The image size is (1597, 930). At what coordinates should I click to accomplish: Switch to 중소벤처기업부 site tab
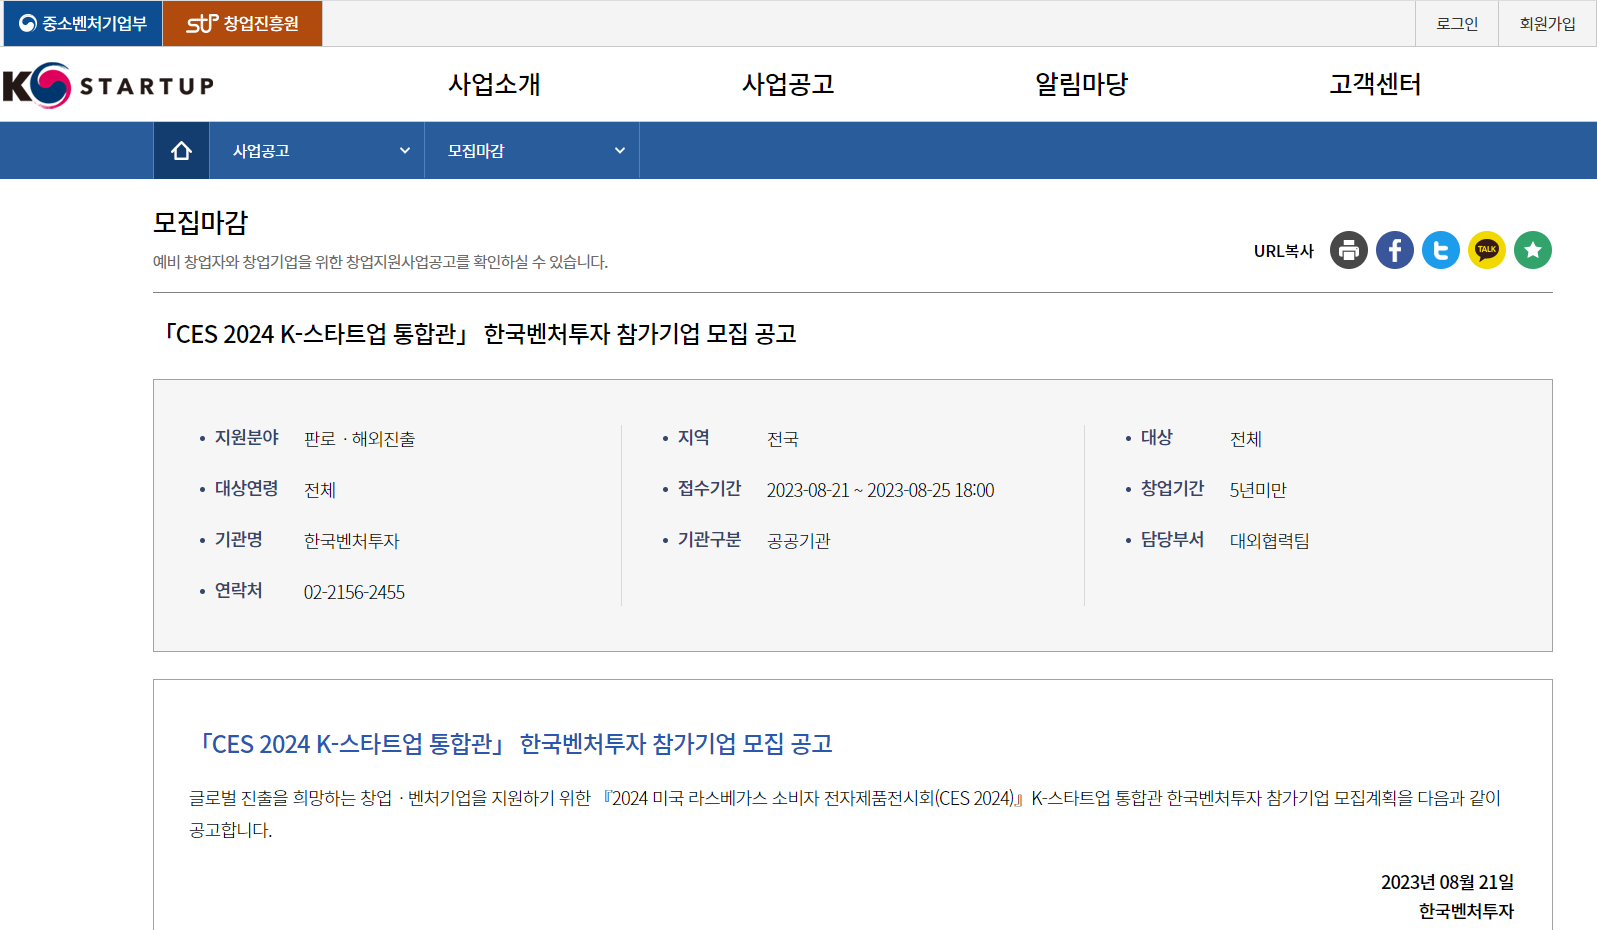pyautogui.click(x=83, y=23)
